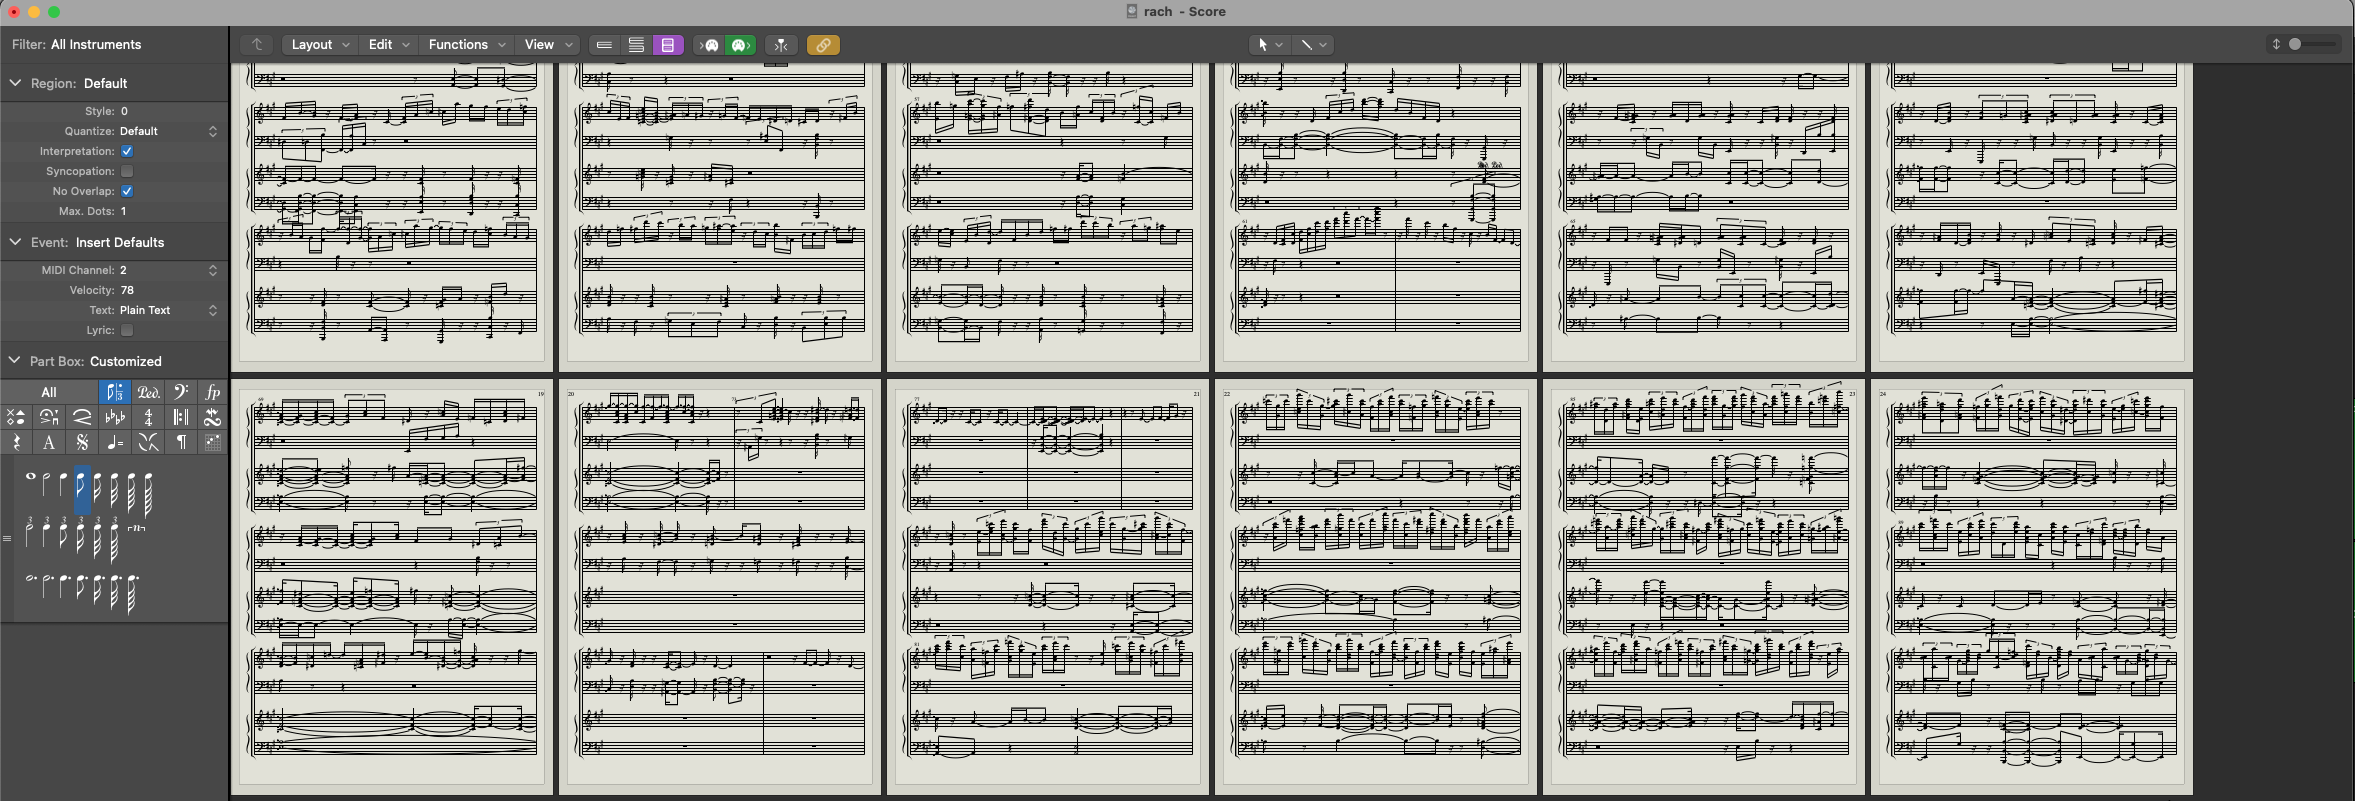2355x801 pixels.
Task: Select the Chord grid group in the Part Box
Action: pos(213,442)
